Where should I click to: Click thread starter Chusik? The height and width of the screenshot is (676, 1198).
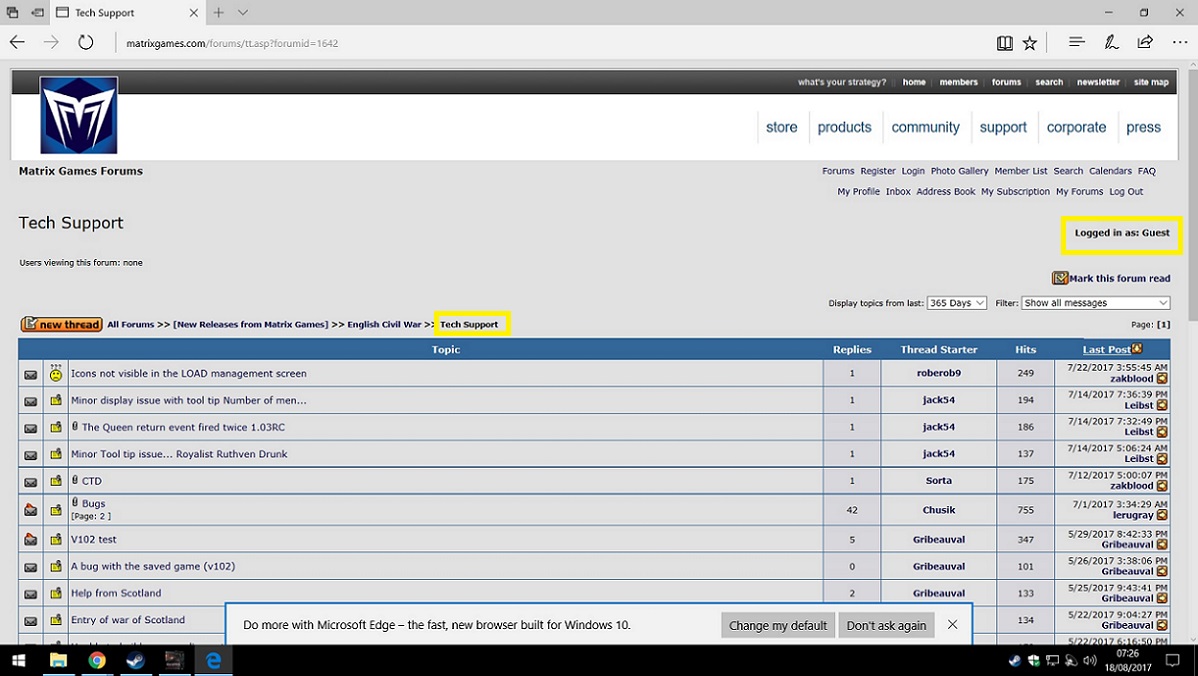[939, 510]
